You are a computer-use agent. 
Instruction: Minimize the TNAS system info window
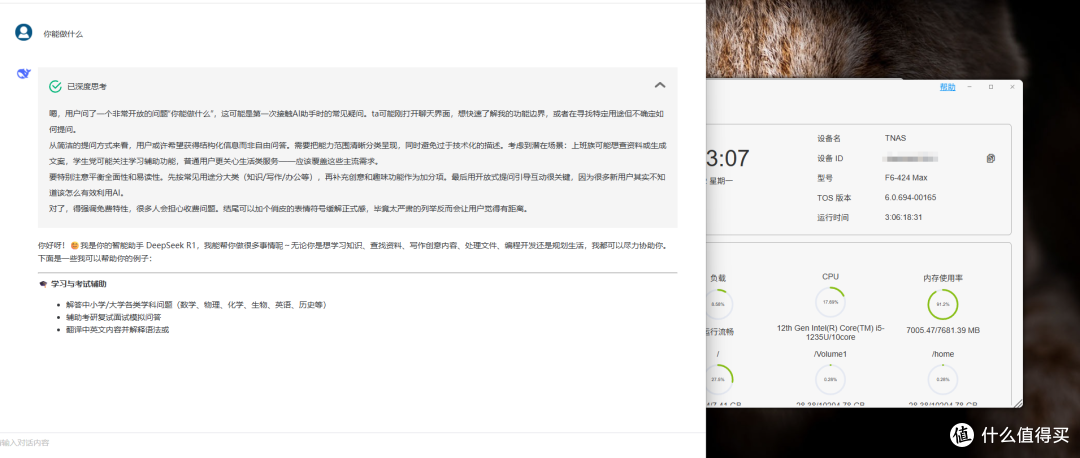970,87
